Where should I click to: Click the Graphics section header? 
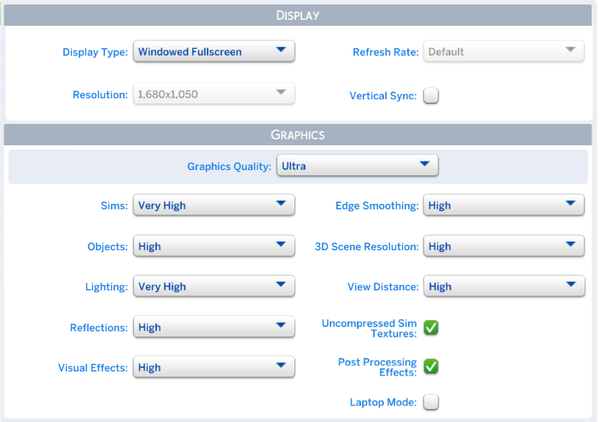pyautogui.click(x=298, y=134)
